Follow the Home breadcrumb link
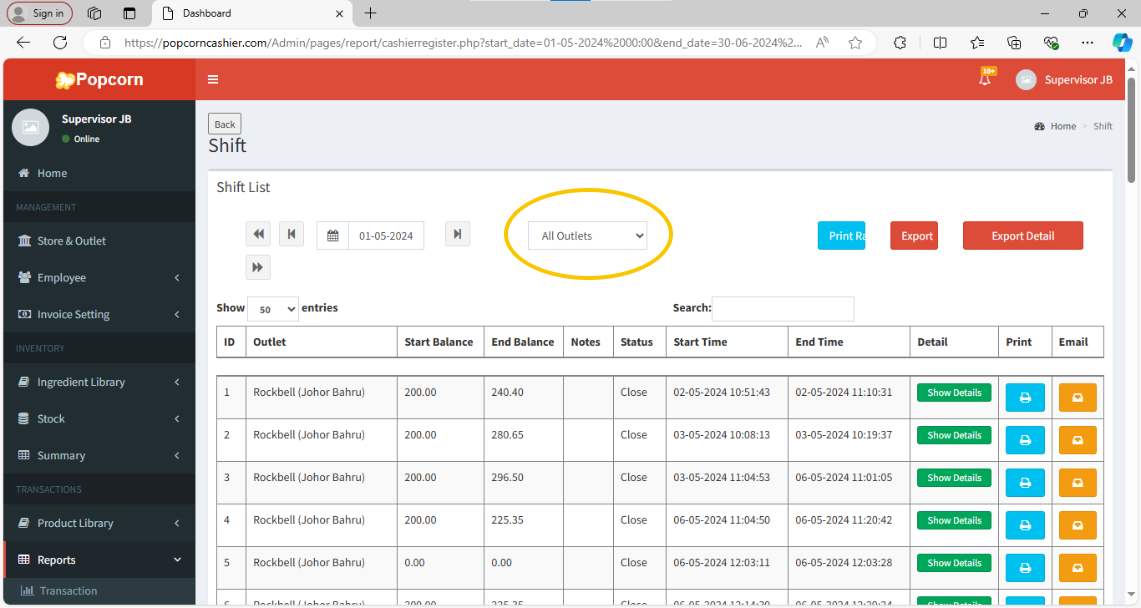The image size is (1141, 608). (1062, 126)
